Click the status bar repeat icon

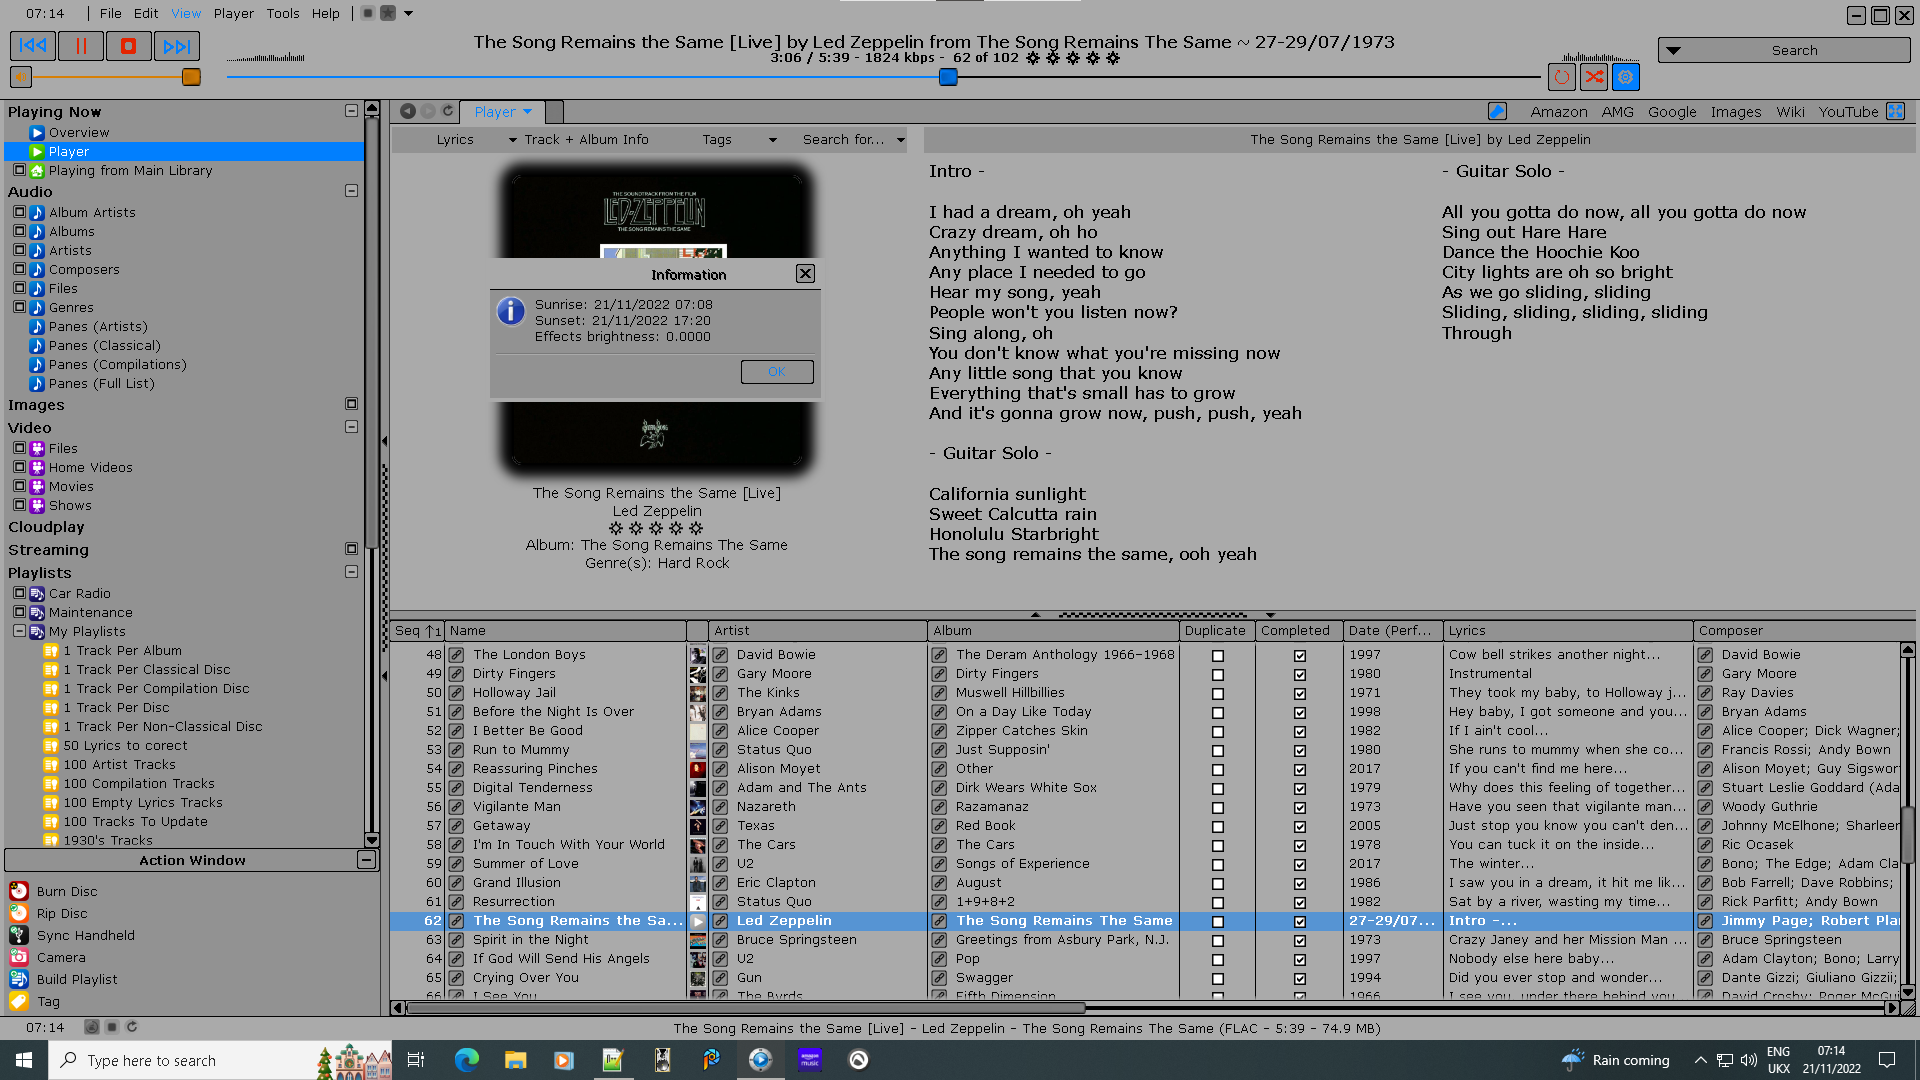[131, 1027]
